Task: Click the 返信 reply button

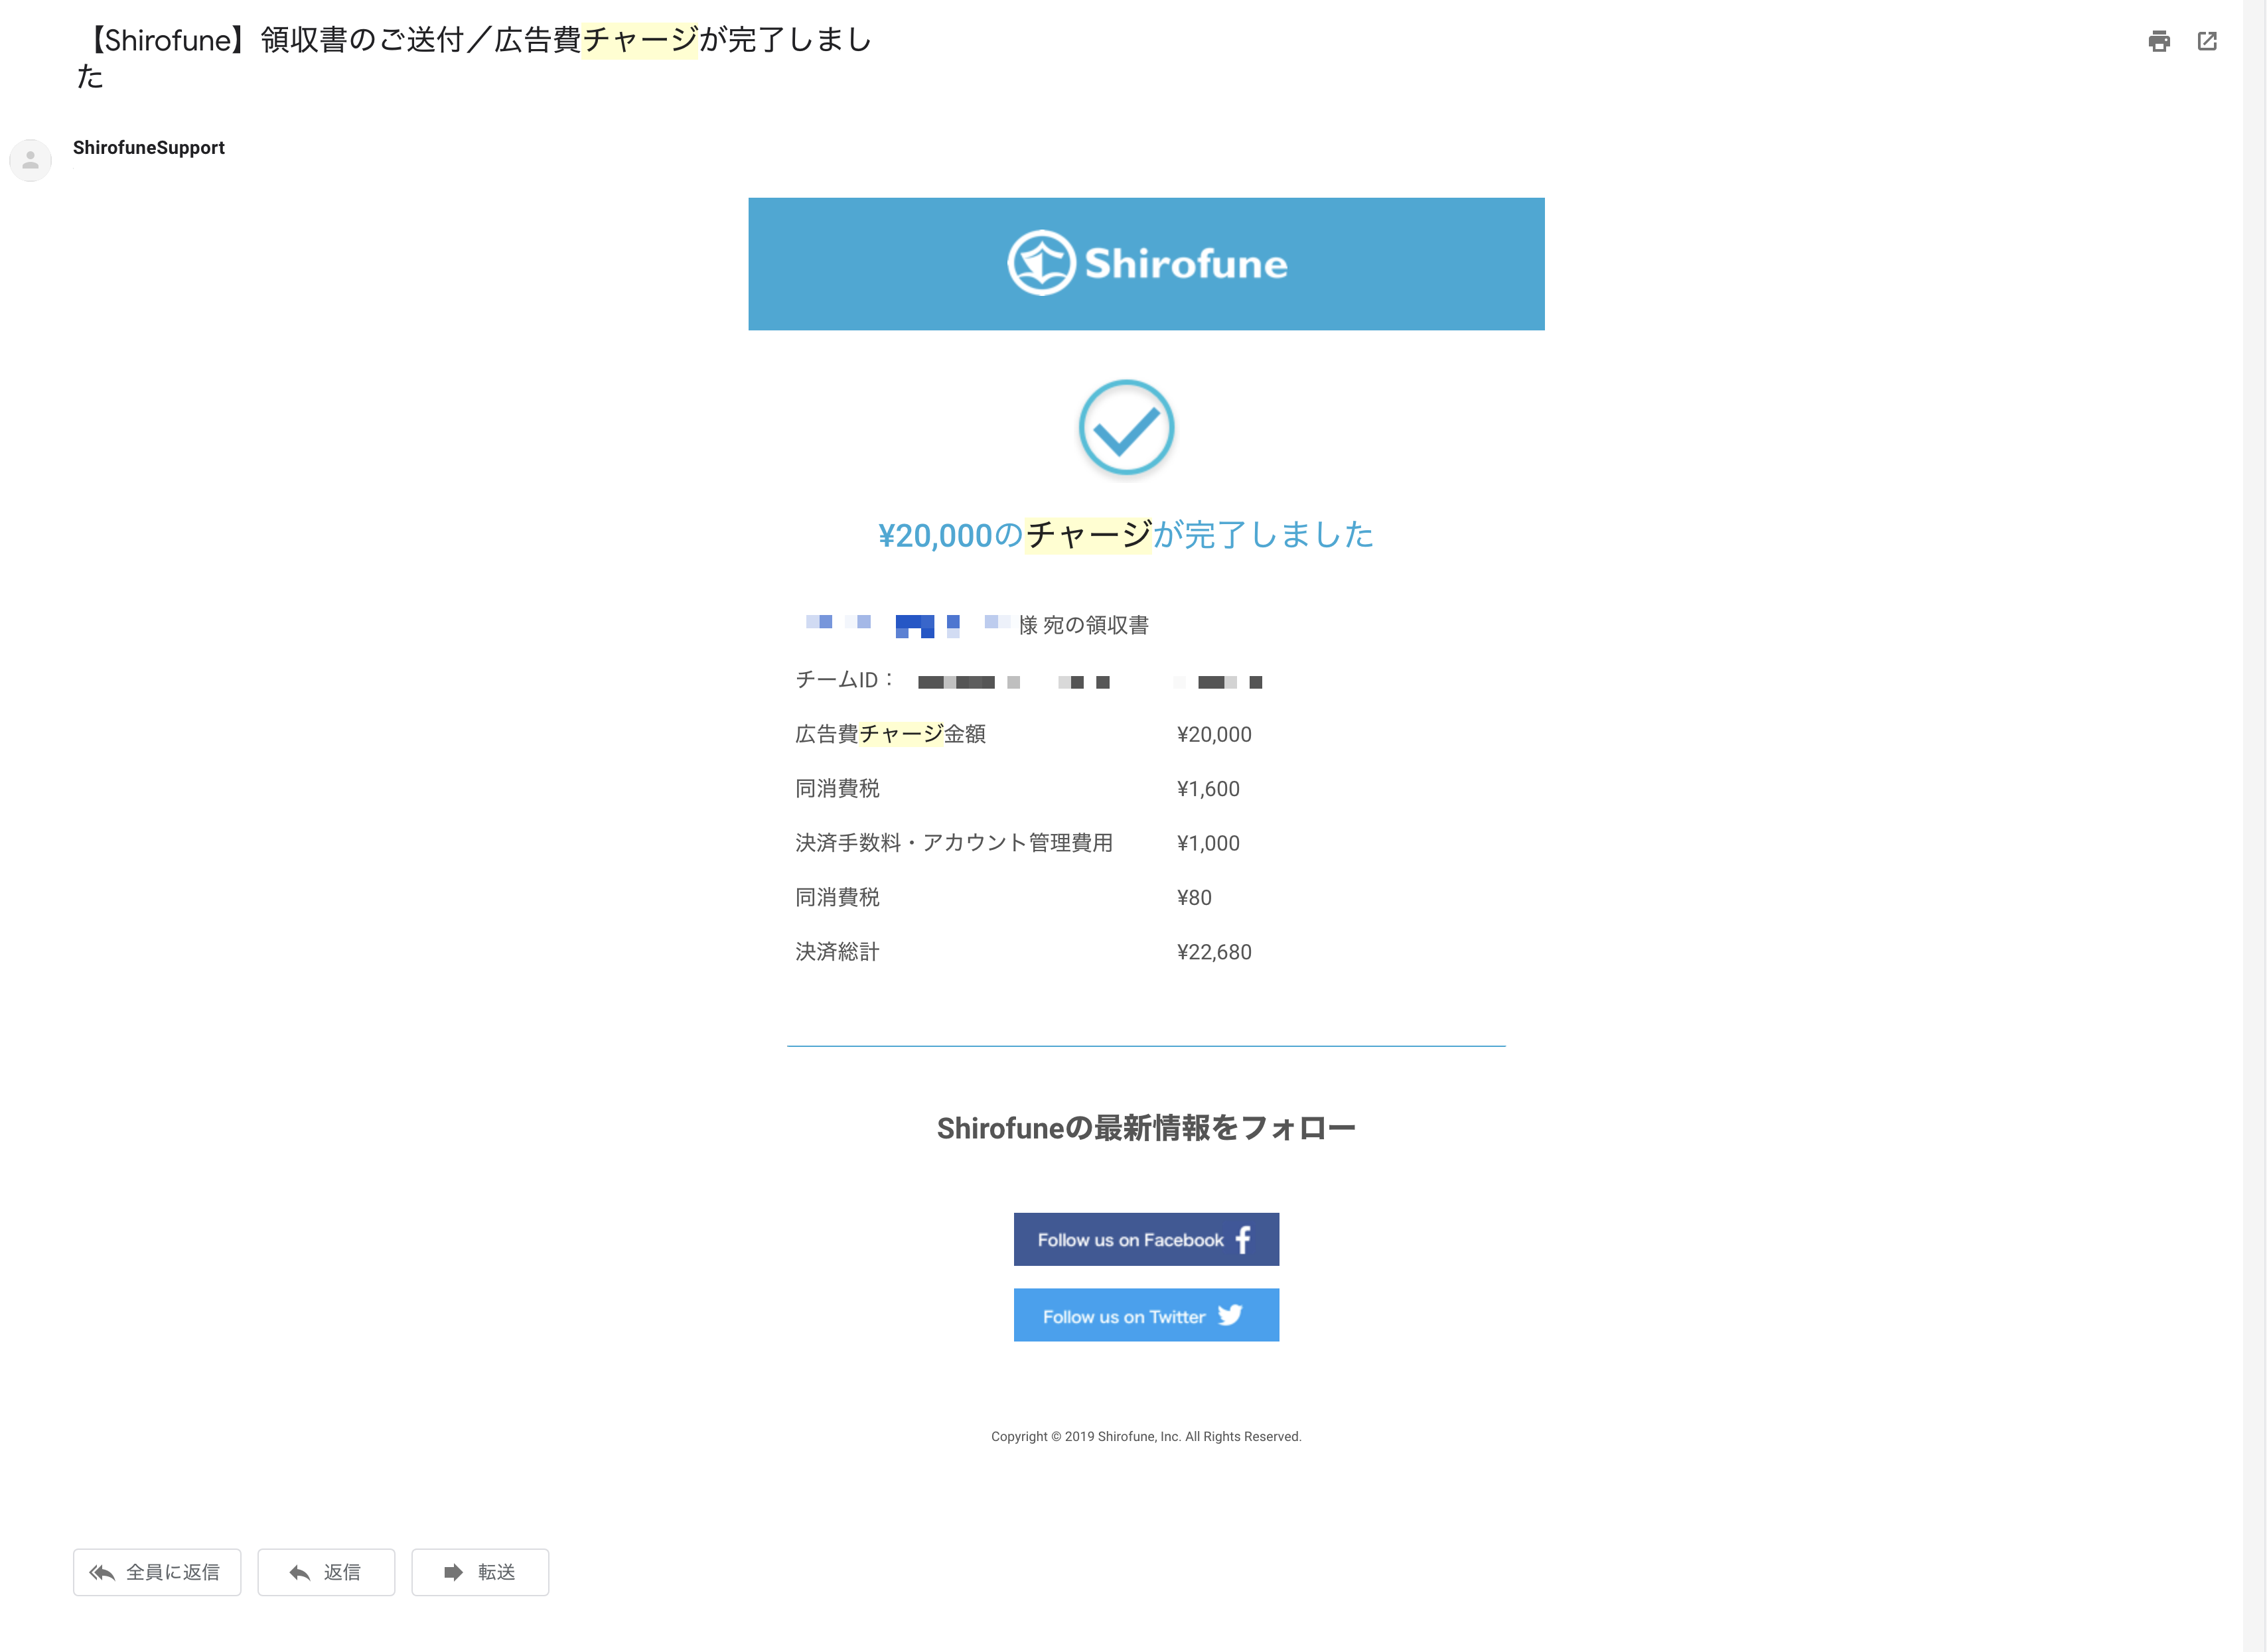Action: (326, 1572)
